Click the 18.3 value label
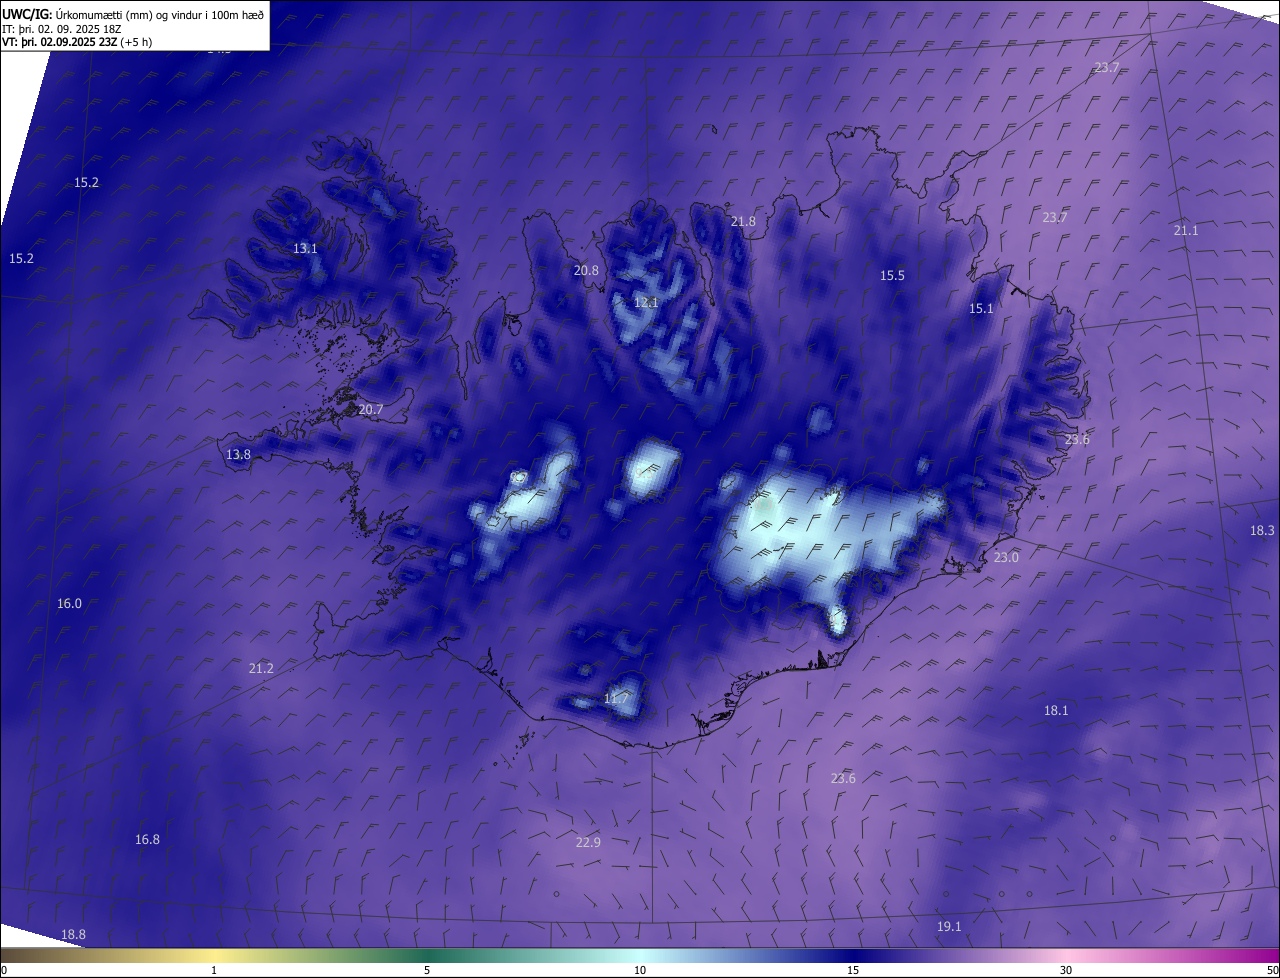Image resolution: width=1280 pixels, height=978 pixels. (1263, 530)
